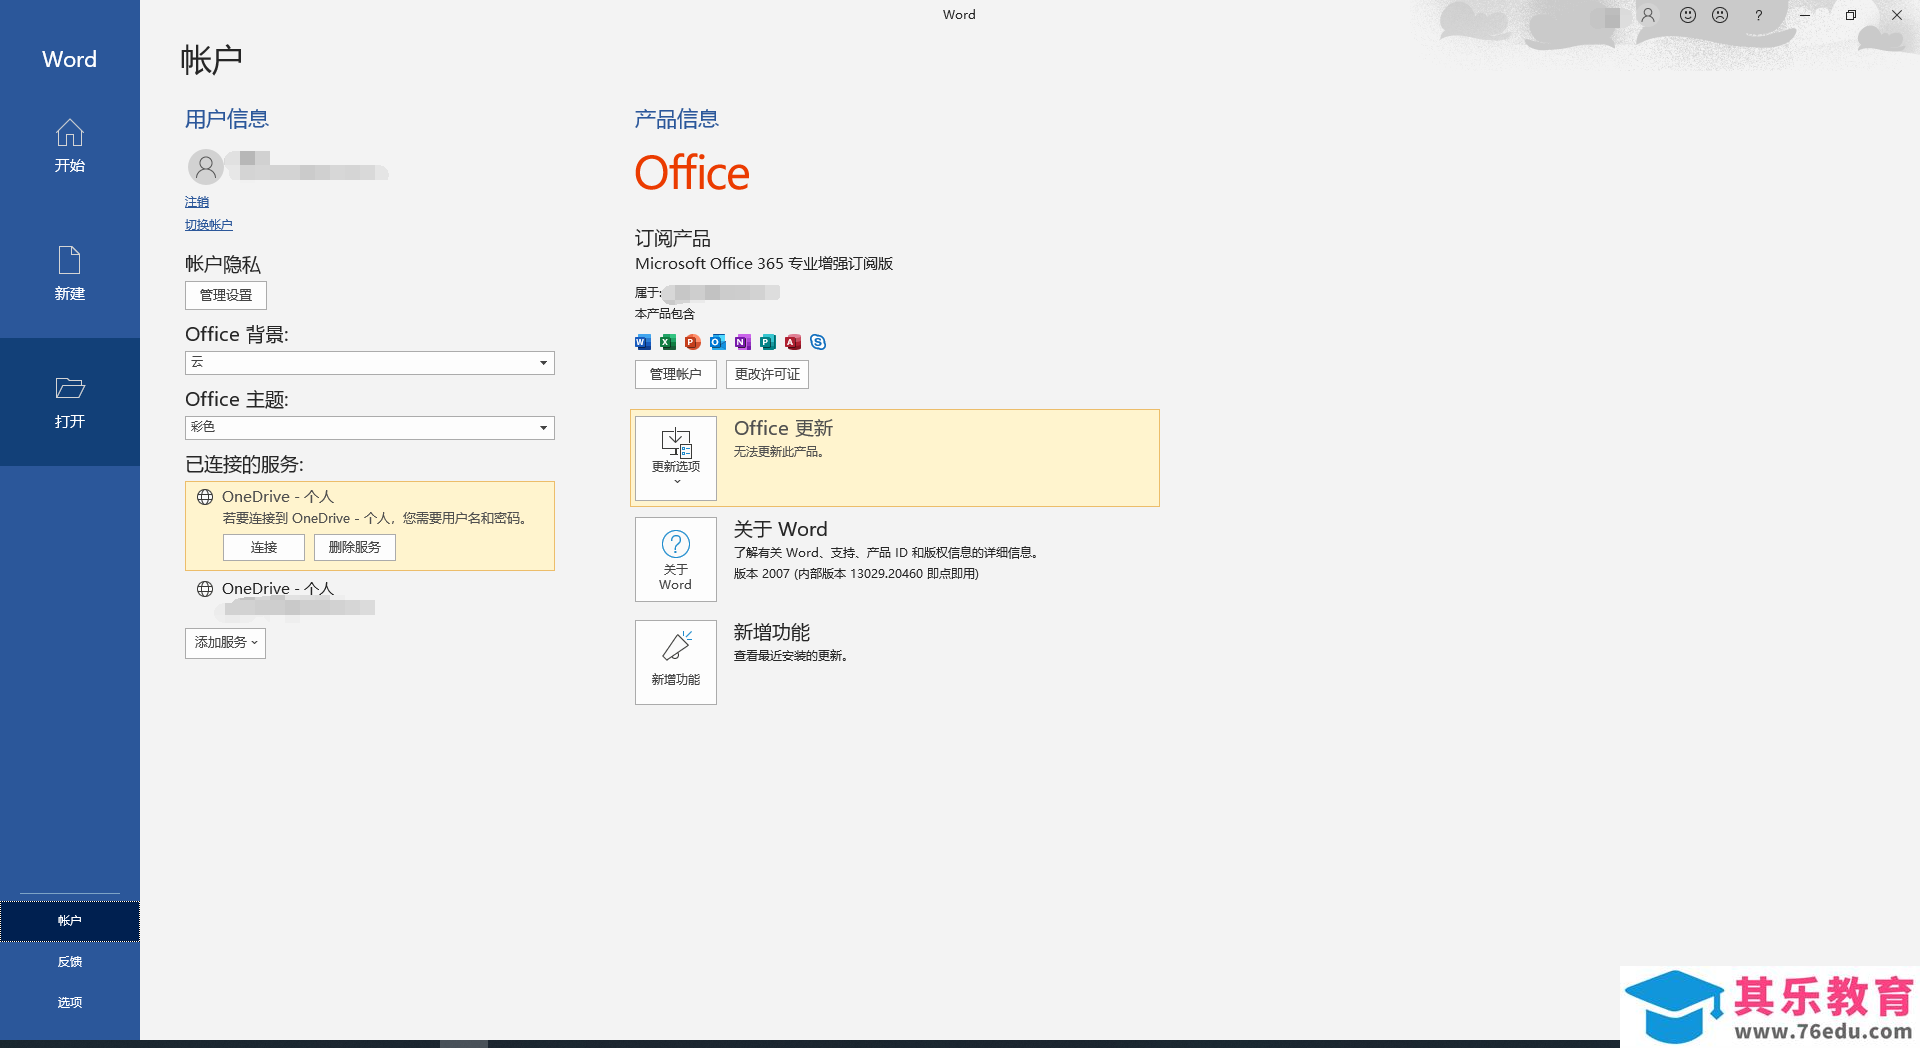Click the Microsoft Office 365 专业增强订阅版 text
This screenshot has height=1048, width=1920.
764,264
